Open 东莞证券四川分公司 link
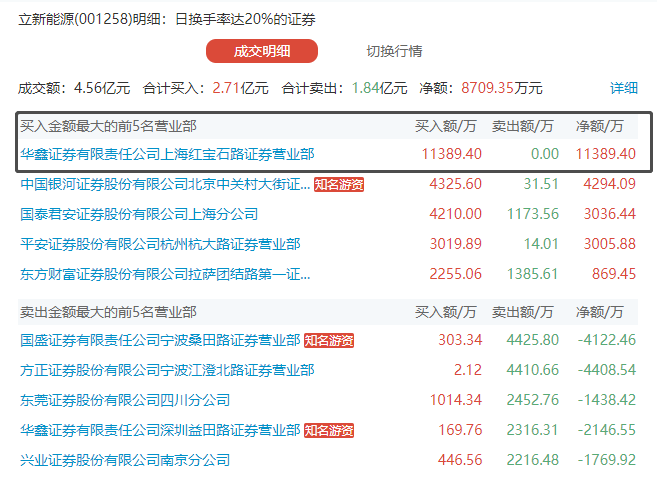Screen dimensions: 657x499 (125, 400)
